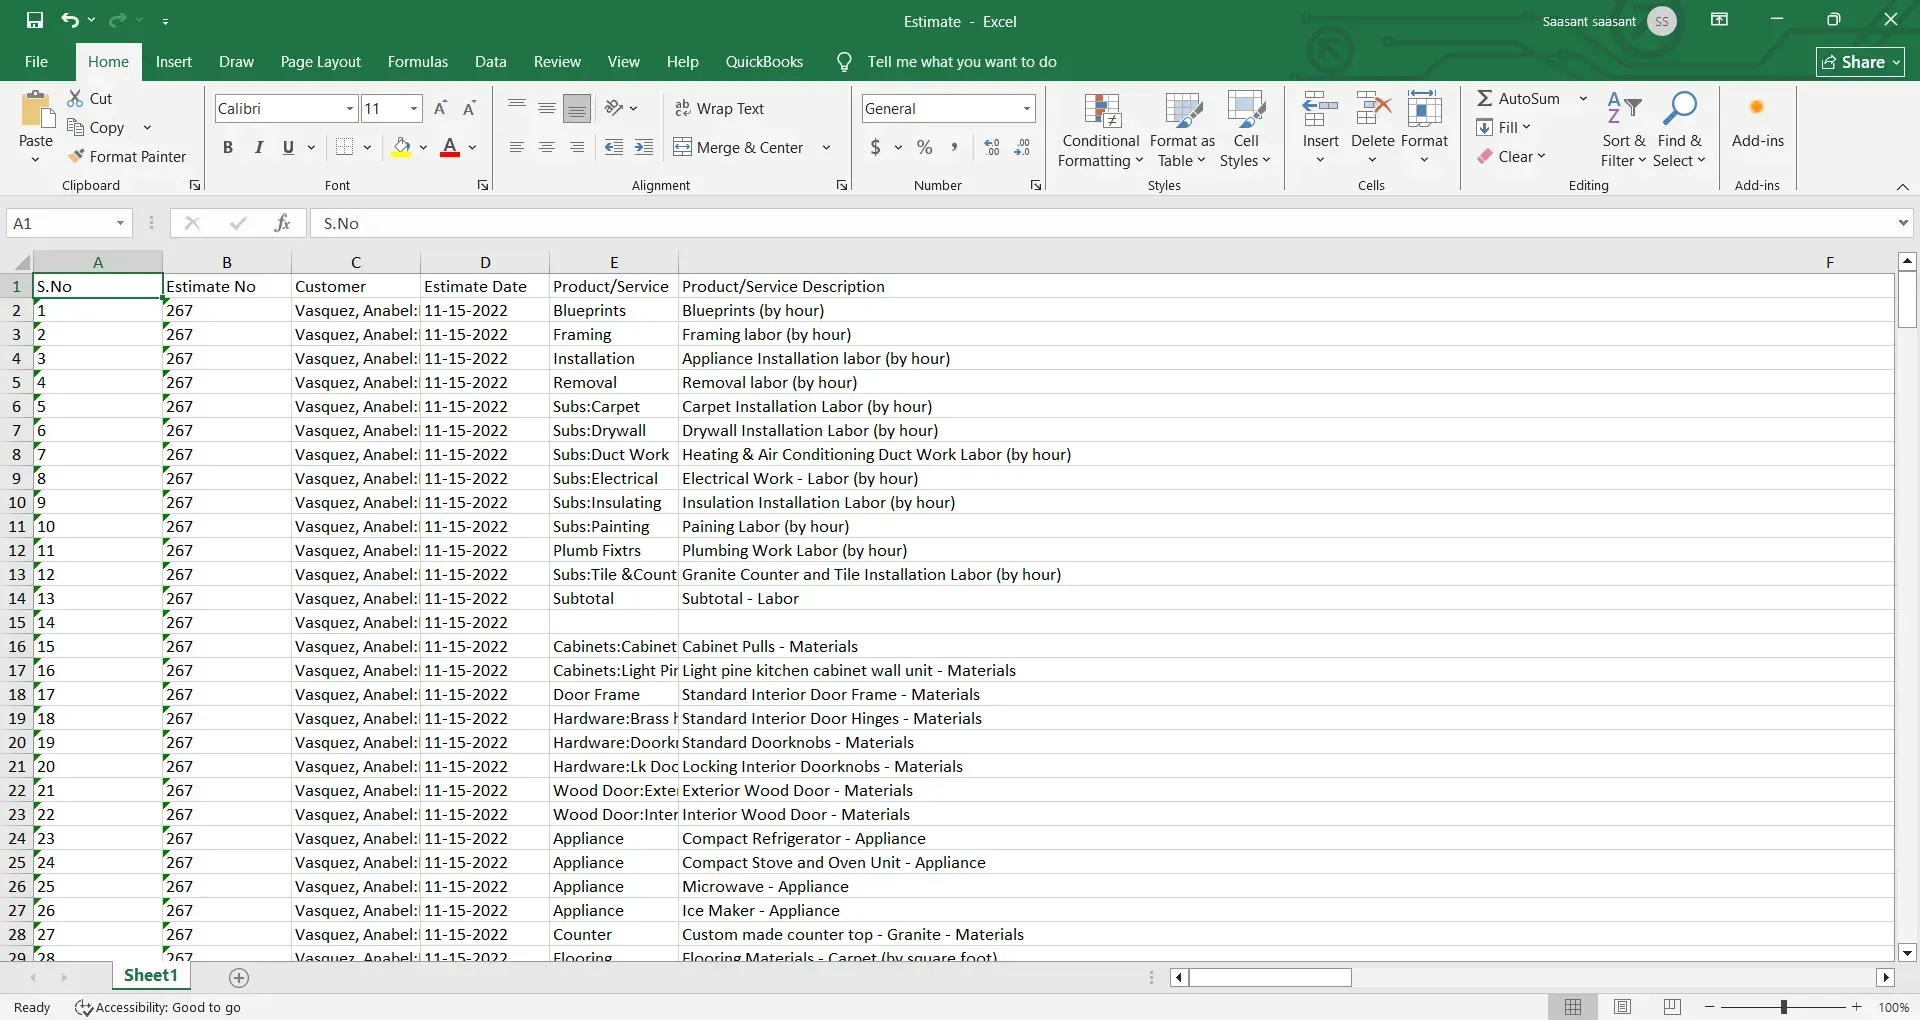
Task: Click Tell me what you want to do
Action: pos(961,61)
